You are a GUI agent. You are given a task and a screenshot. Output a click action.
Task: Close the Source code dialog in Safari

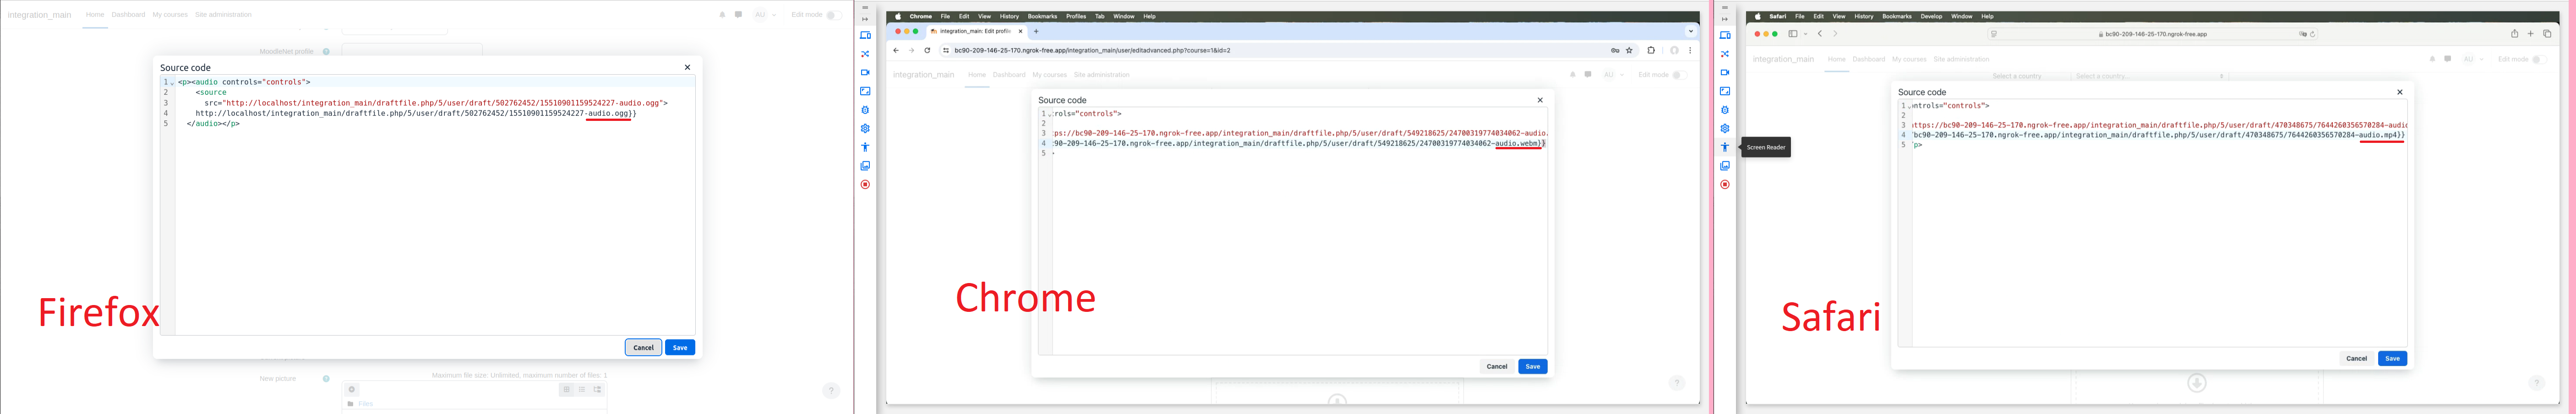click(x=2400, y=92)
